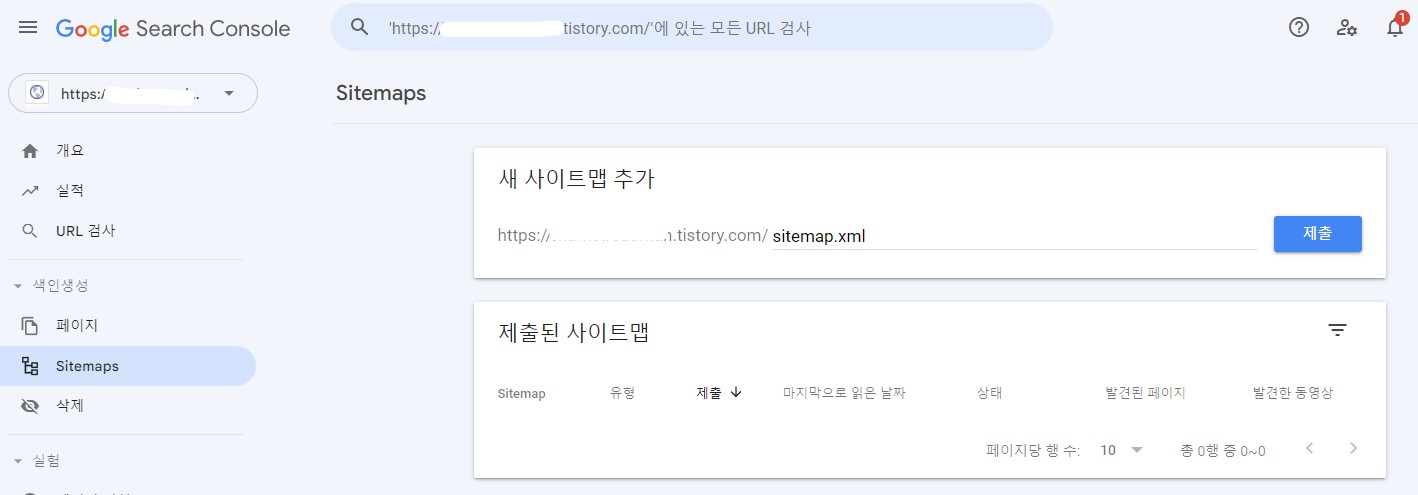Screen dimensions: 1418x495
Task: Open URL 검사 in the sidebar
Action: click(x=128, y=231)
